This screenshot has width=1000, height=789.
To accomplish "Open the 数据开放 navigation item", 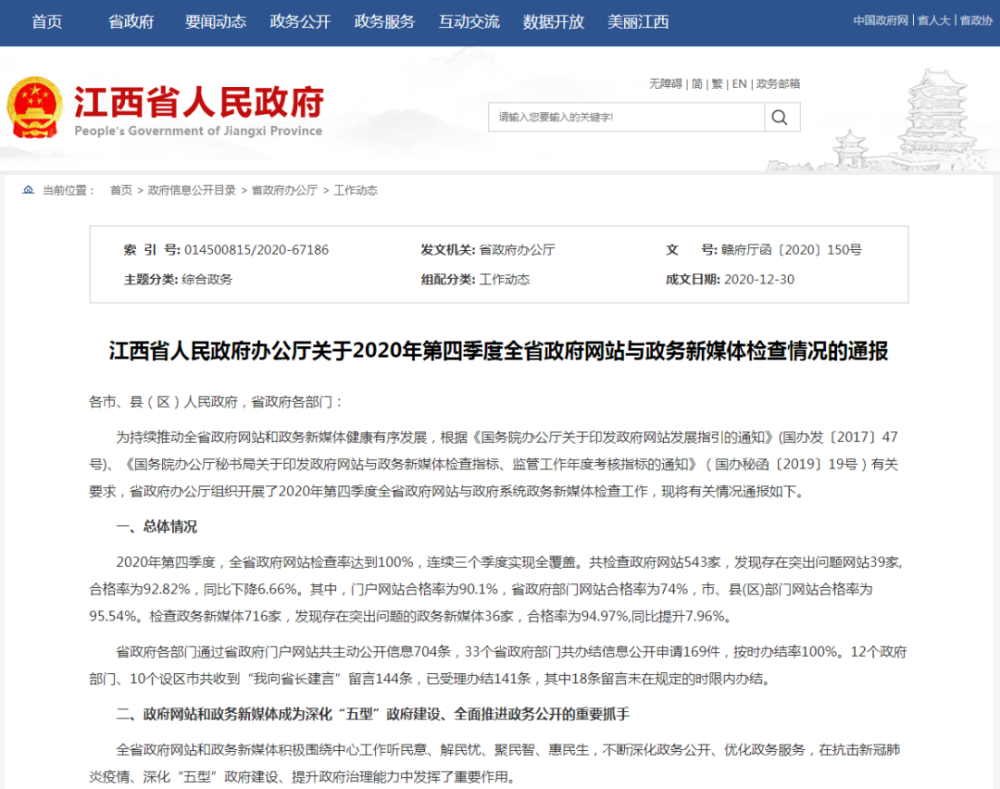I will pyautogui.click(x=554, y=22).
